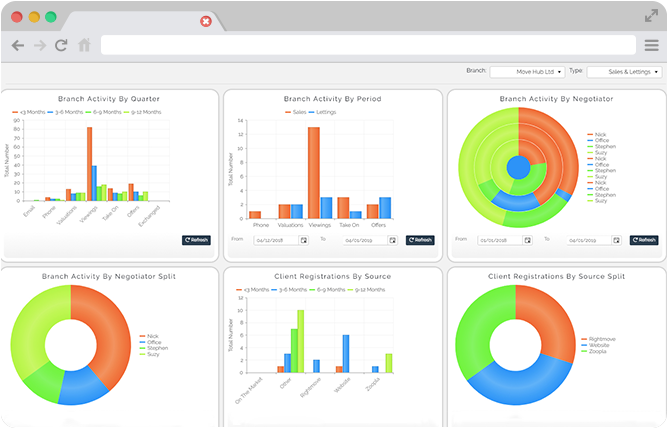Click the blue Offers bar in Period chart

(385, 208)
